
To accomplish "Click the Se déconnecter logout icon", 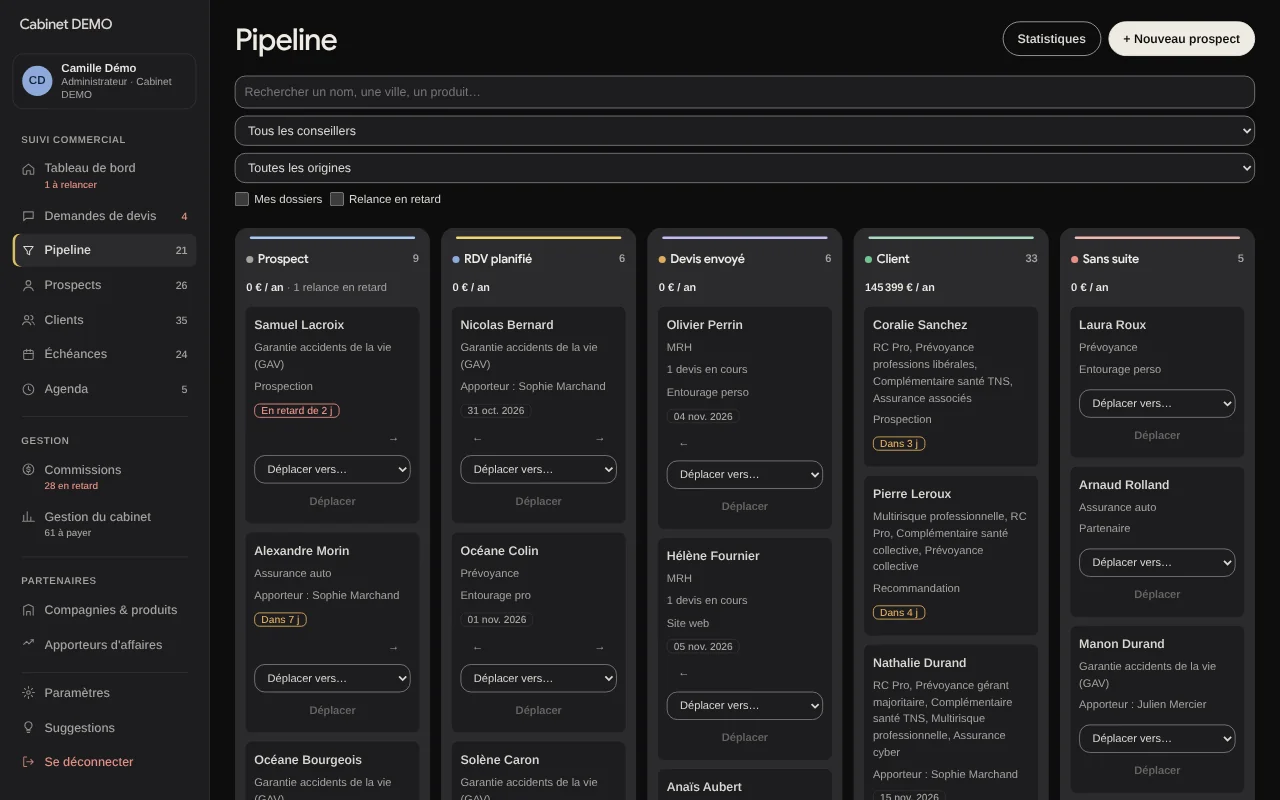I will coord(28,762).
